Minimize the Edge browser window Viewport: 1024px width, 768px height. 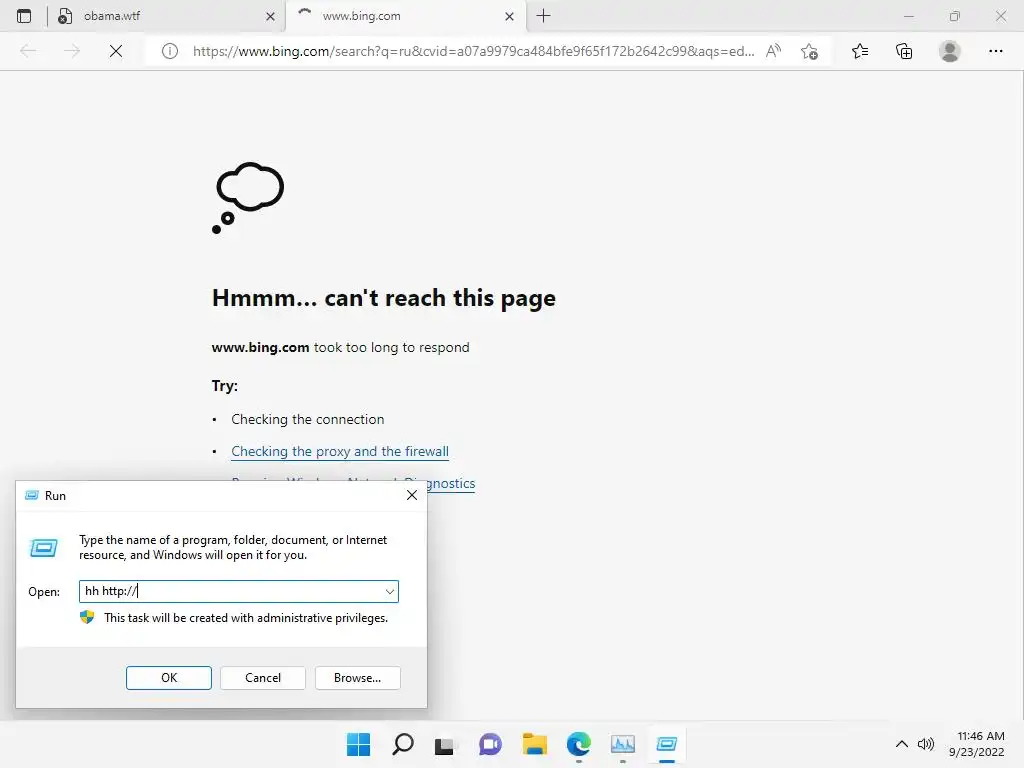tap(908, 16)
